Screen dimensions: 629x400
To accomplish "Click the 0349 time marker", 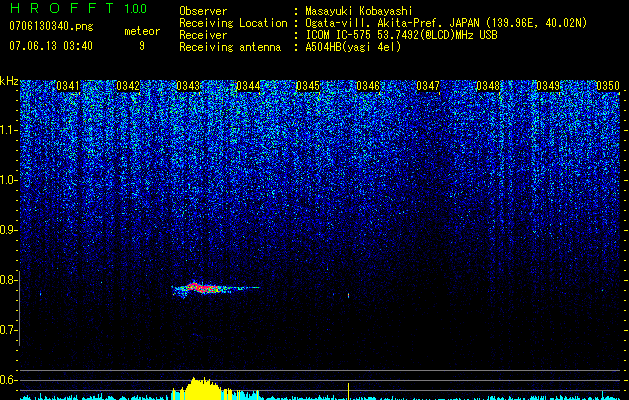I will coord(548,86).
